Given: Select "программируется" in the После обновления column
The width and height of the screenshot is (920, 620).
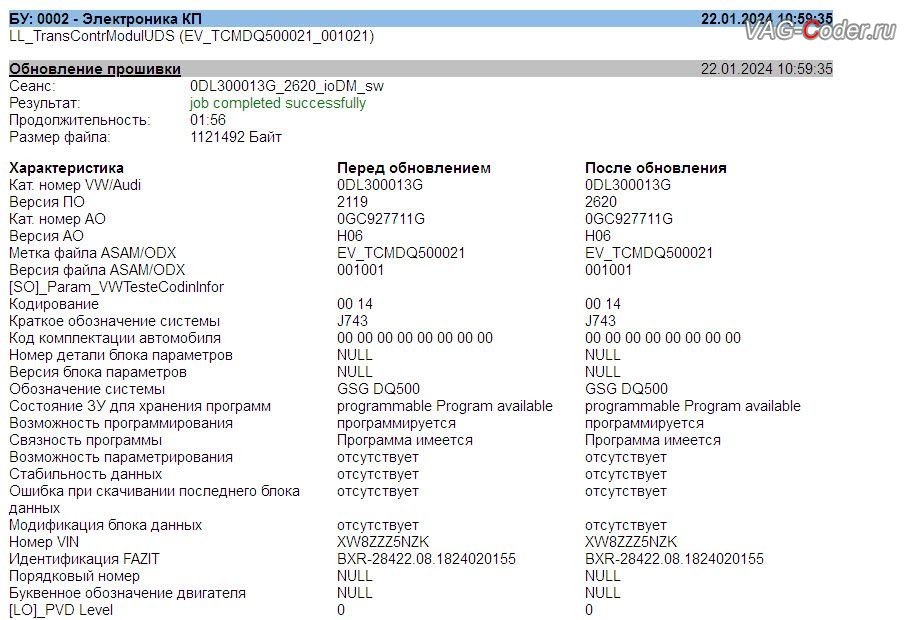Looking at the screenshot, I should pyautogui.click(x=644, y=424).
